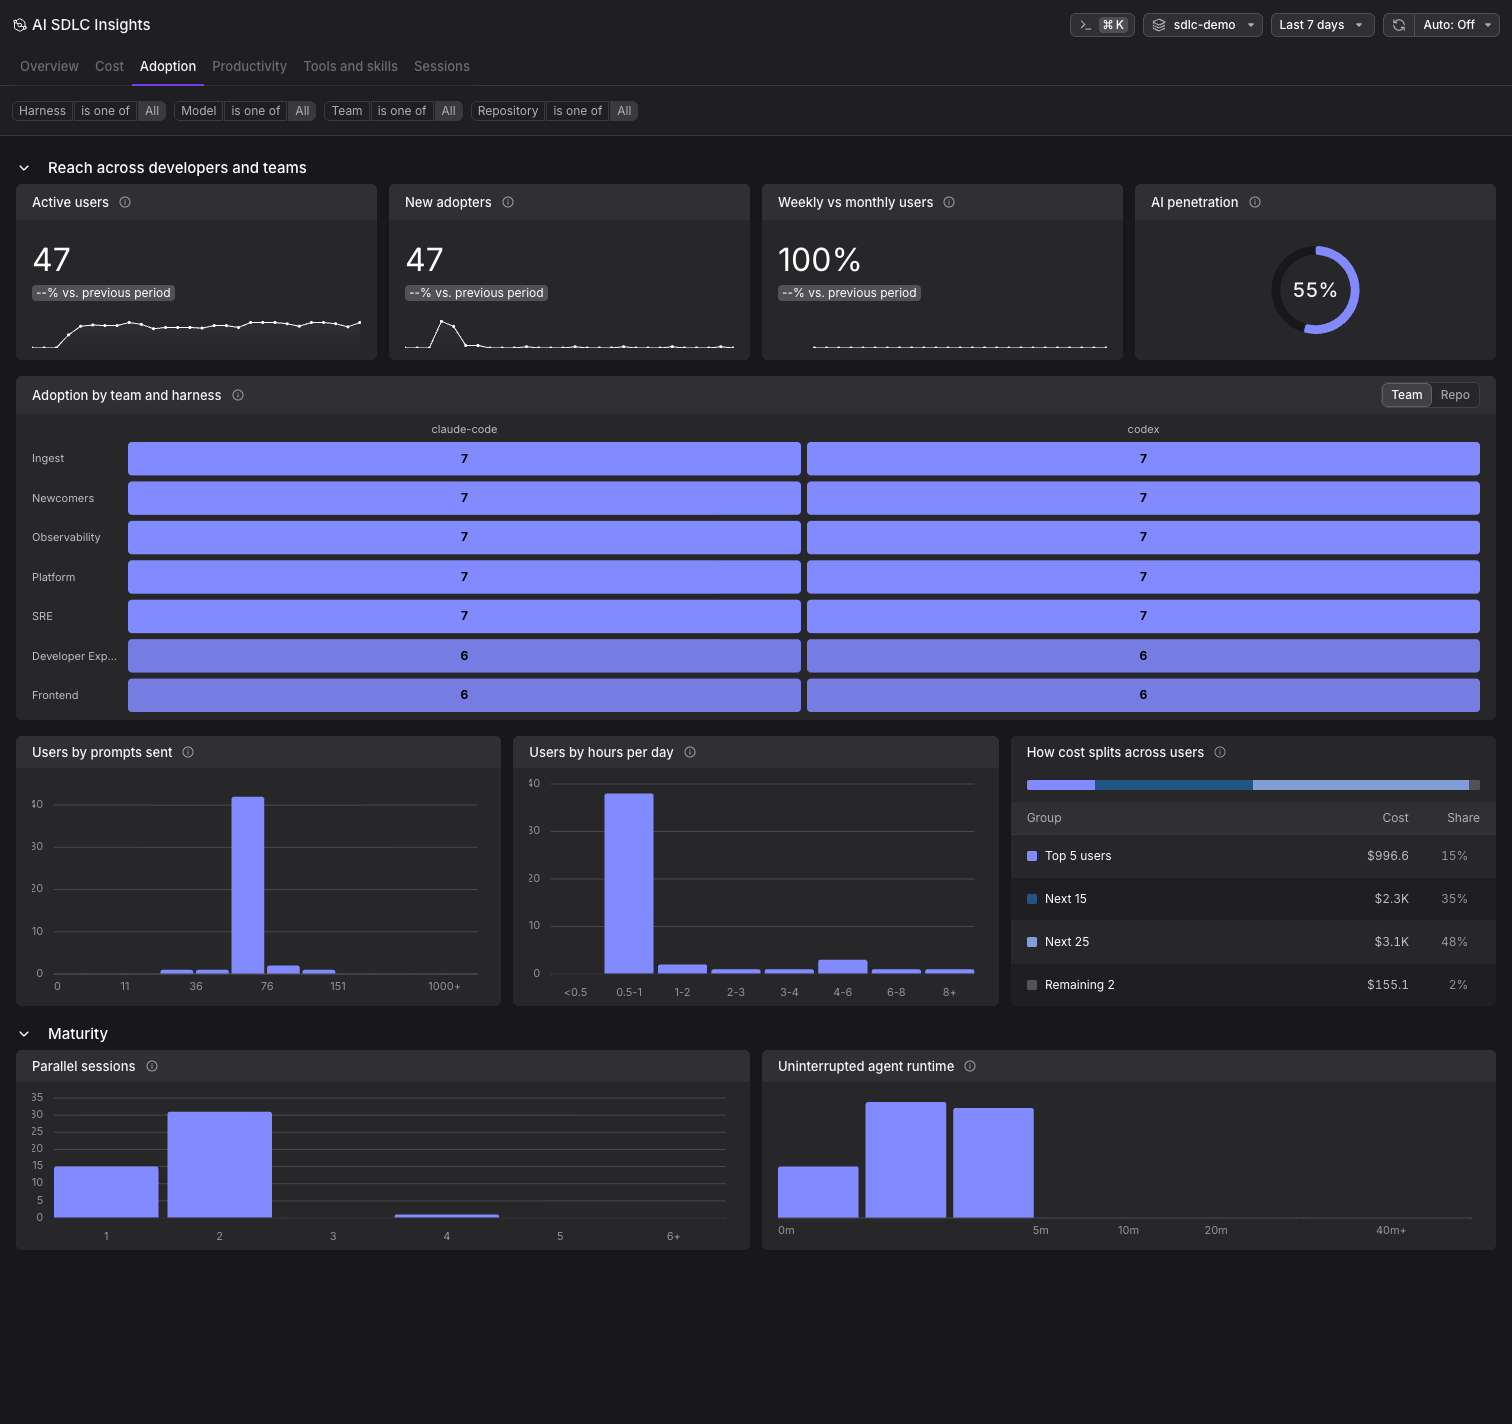Click the 2 sessions bar in Parallel sessions

coord(220,1164)
